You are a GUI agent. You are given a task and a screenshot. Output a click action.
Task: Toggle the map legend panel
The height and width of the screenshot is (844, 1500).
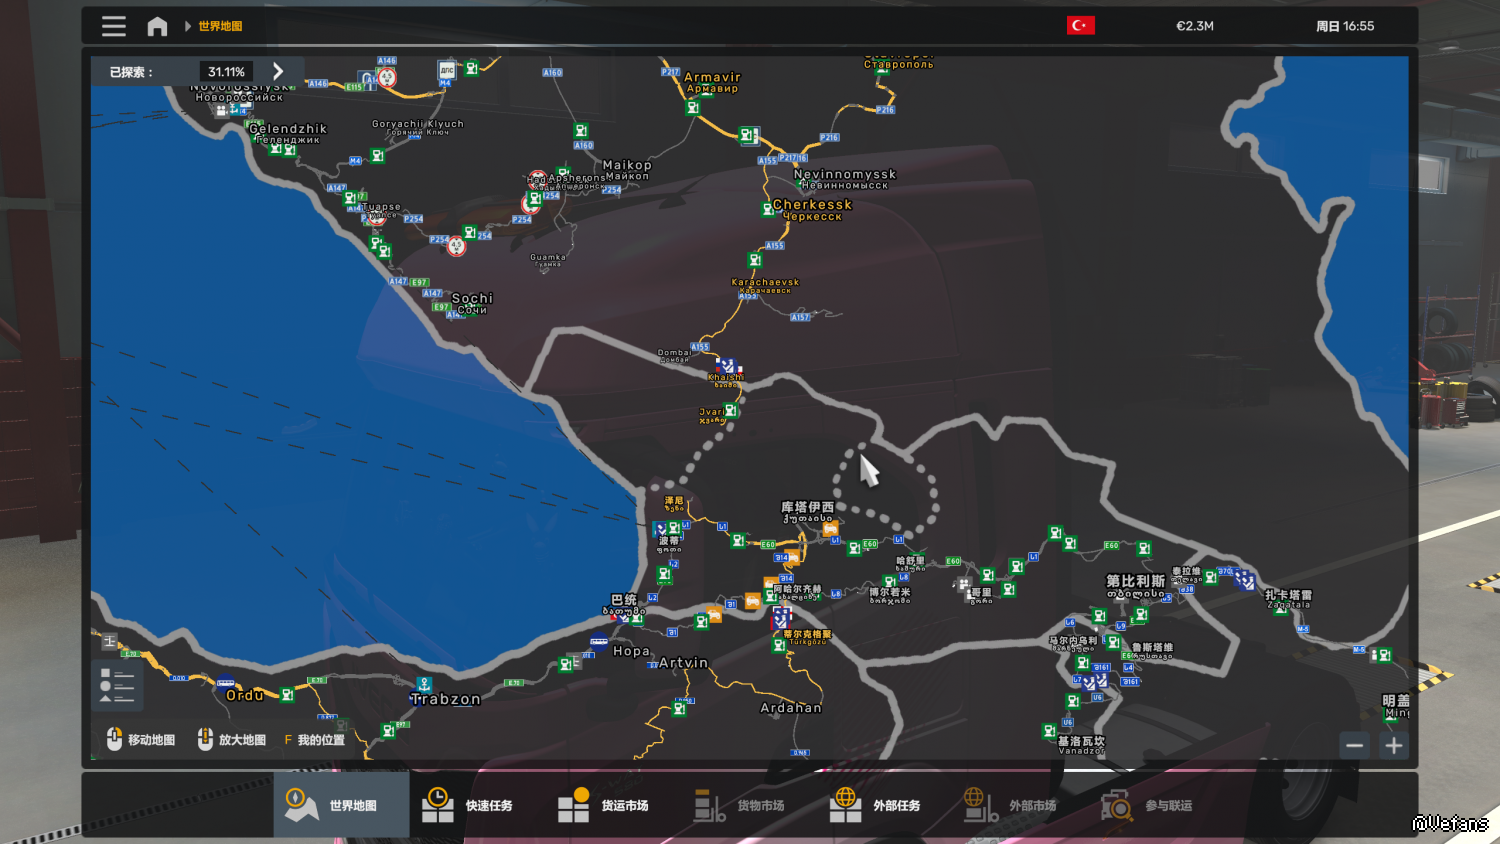pyautogui.click(x=117, y=685)
